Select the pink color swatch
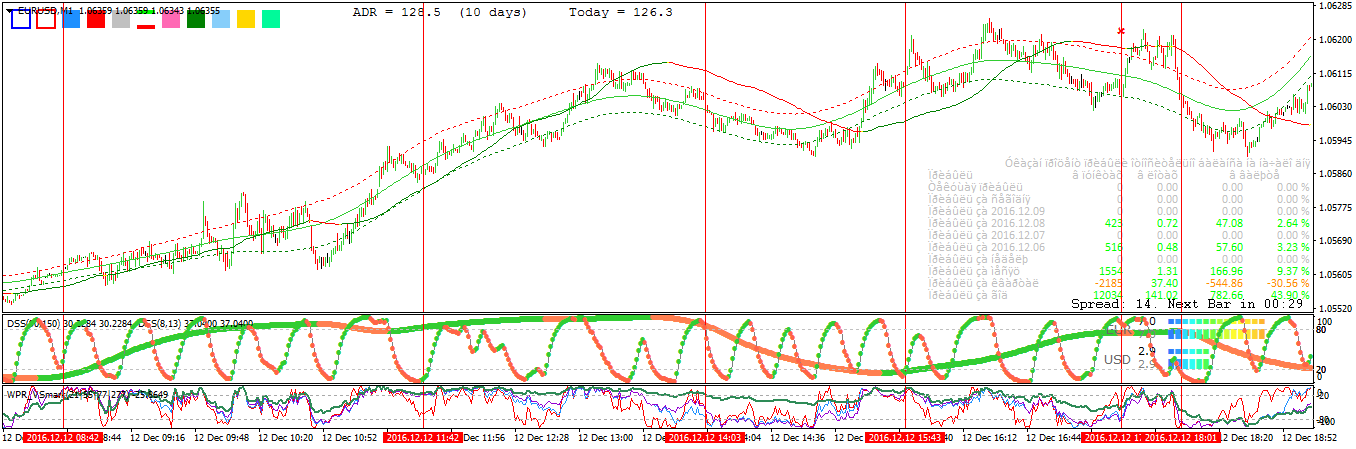 click(171, 19)
